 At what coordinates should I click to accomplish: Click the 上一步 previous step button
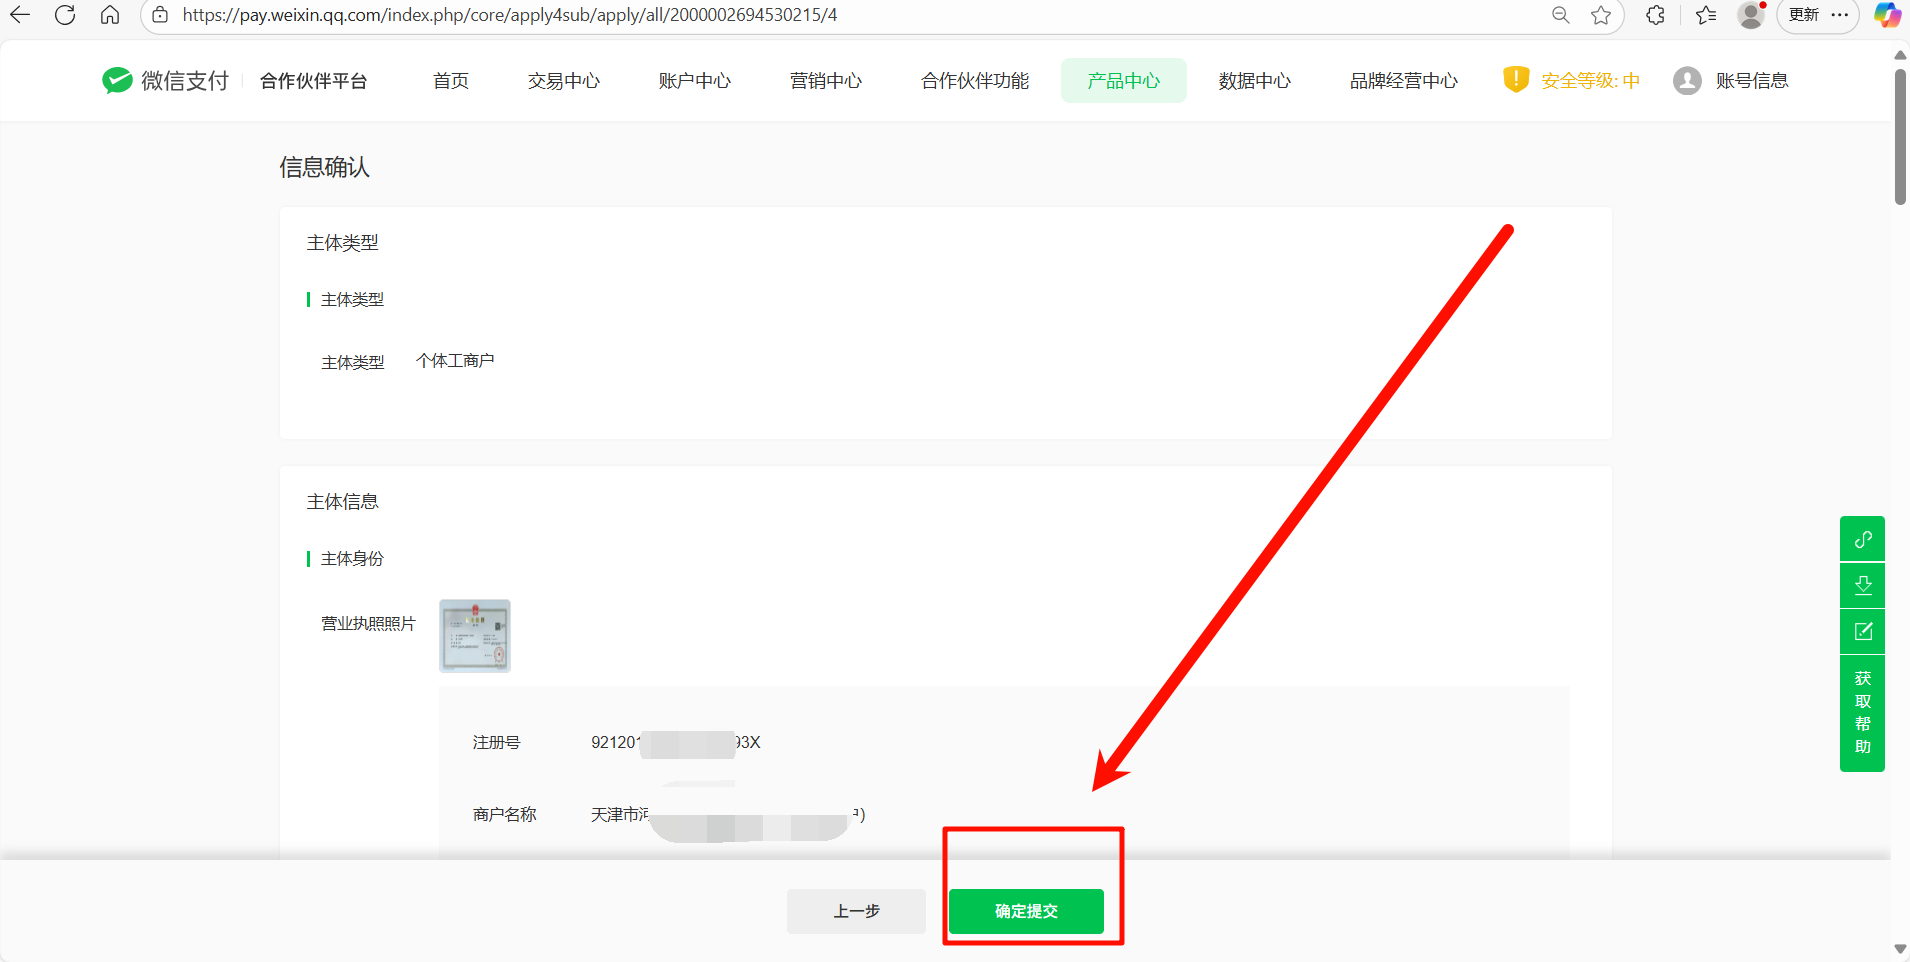[x=856, y=911]
